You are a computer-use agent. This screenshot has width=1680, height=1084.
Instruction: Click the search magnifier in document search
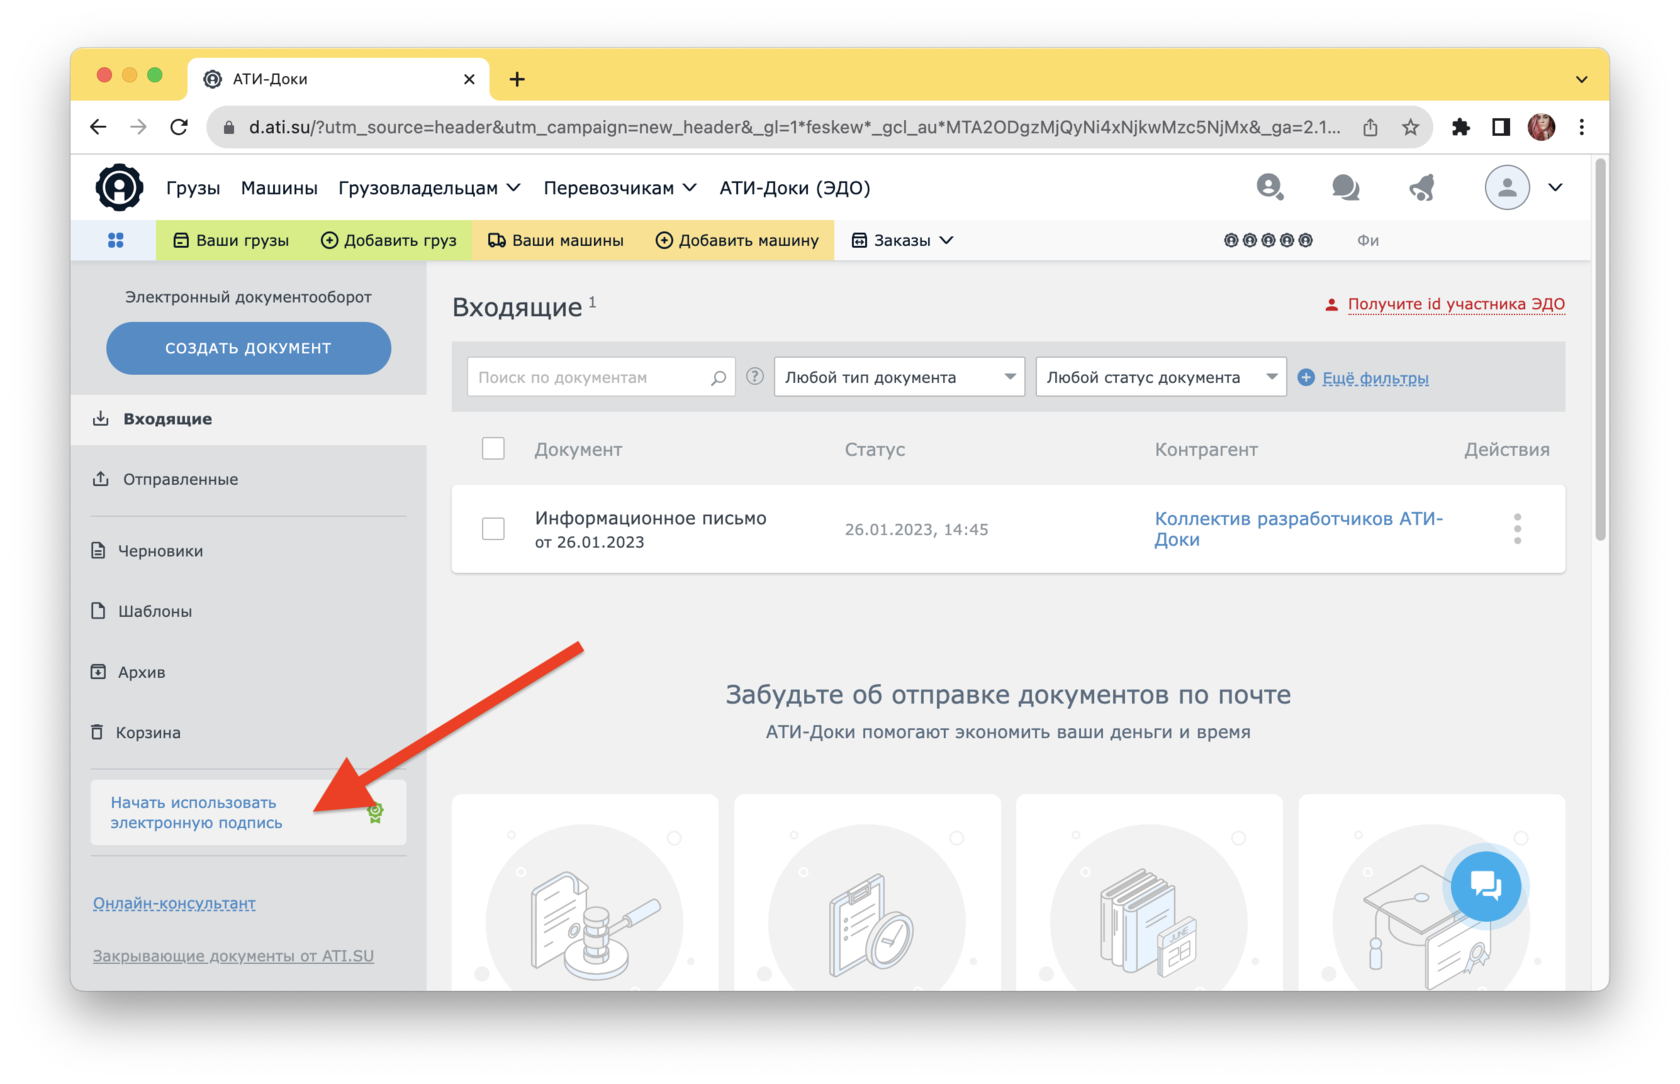(x=718, y=378)
